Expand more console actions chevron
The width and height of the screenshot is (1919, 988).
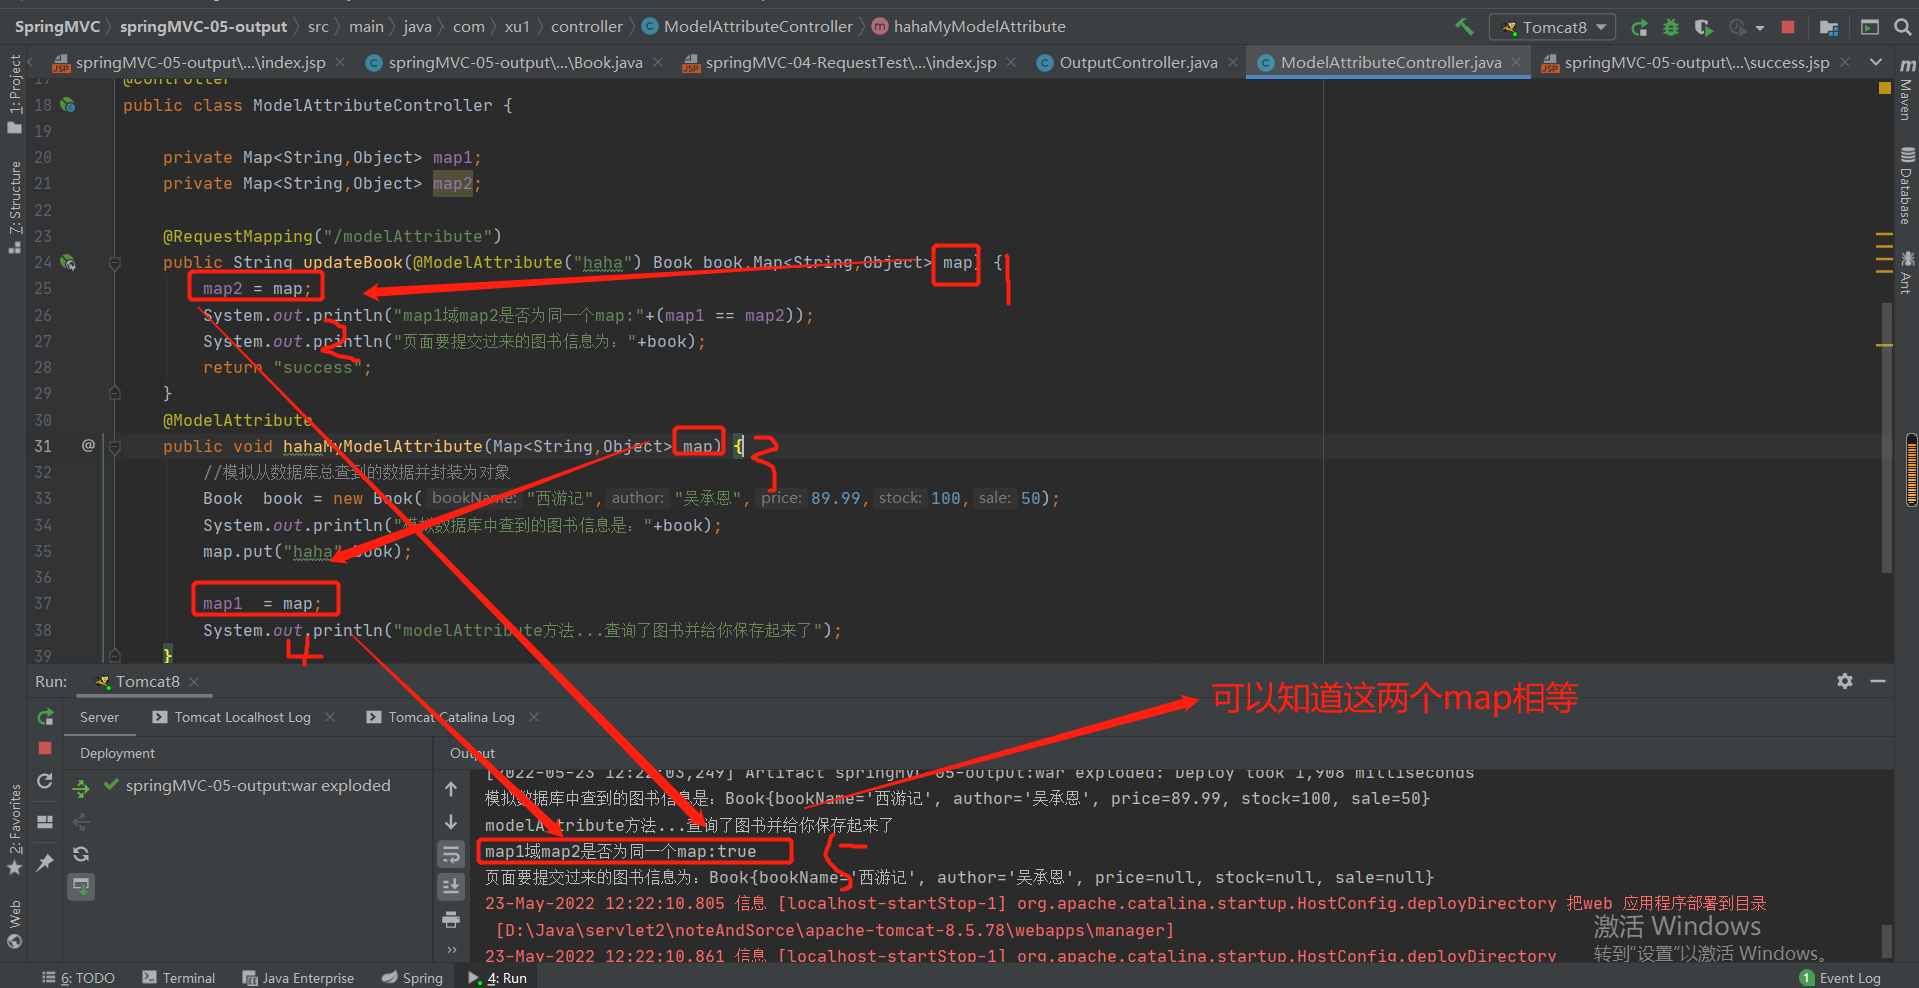click(451, 949)
